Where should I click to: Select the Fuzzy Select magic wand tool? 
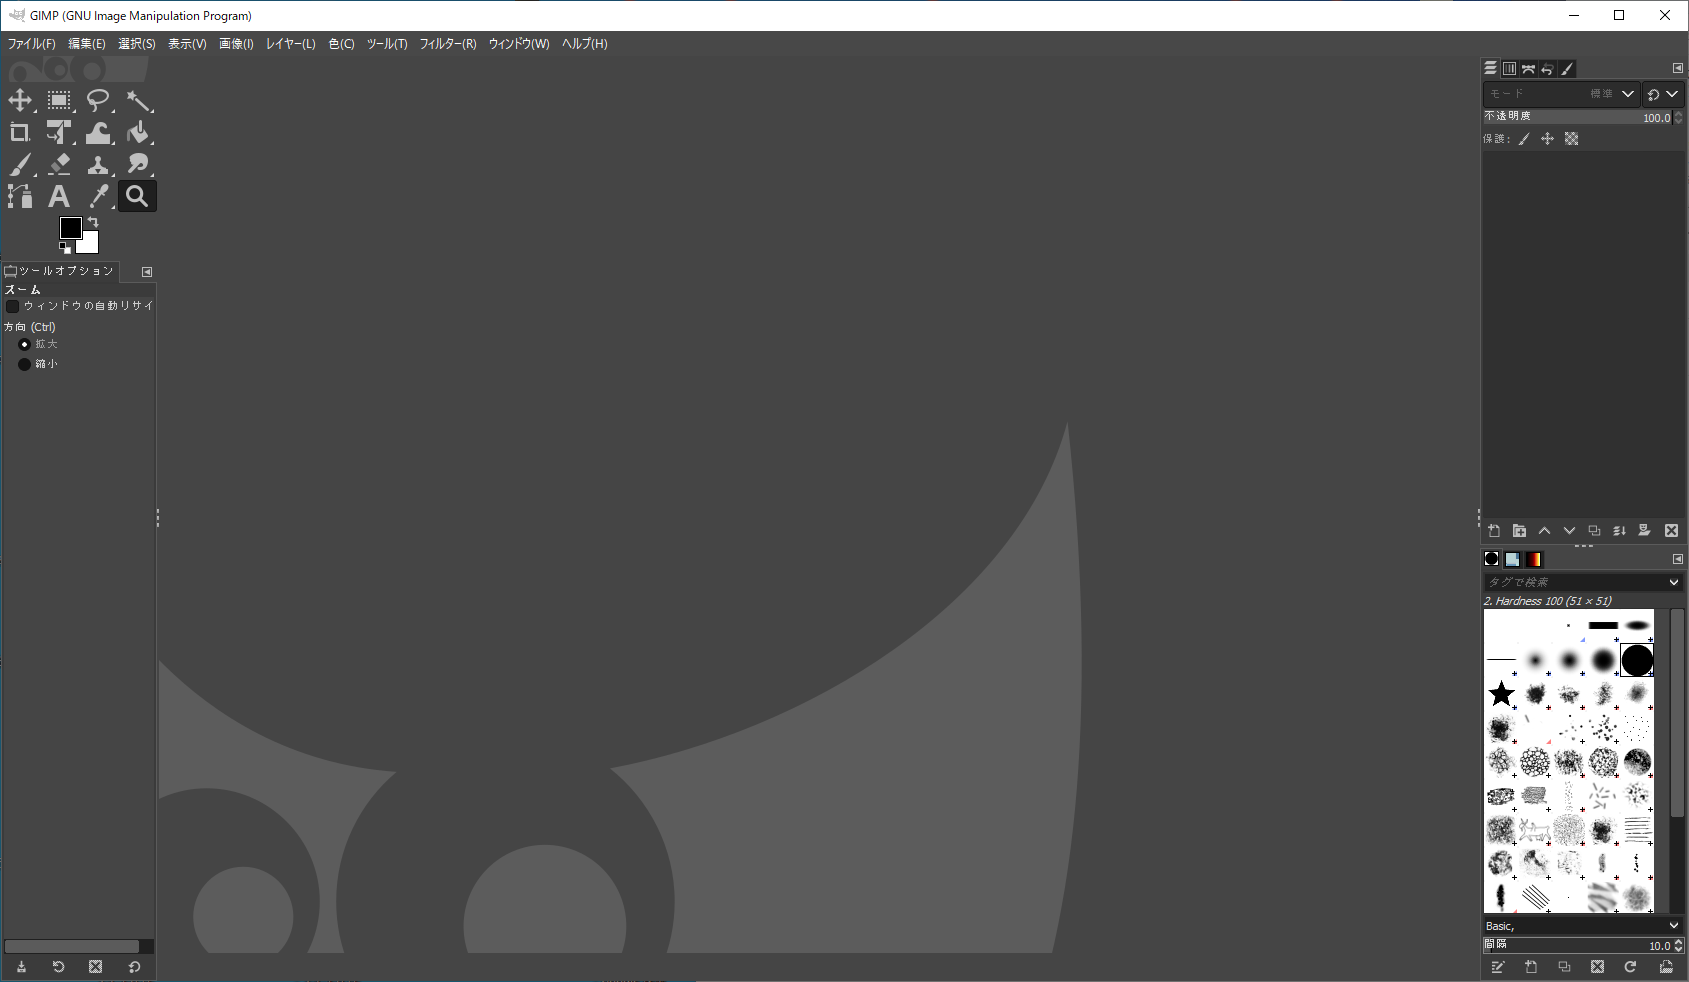(x=138, y=100)
